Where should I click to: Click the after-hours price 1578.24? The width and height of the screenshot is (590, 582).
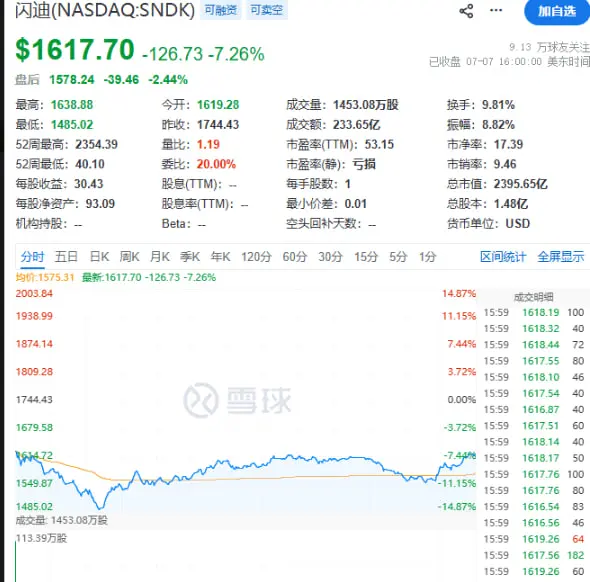[x=72, y=80]
